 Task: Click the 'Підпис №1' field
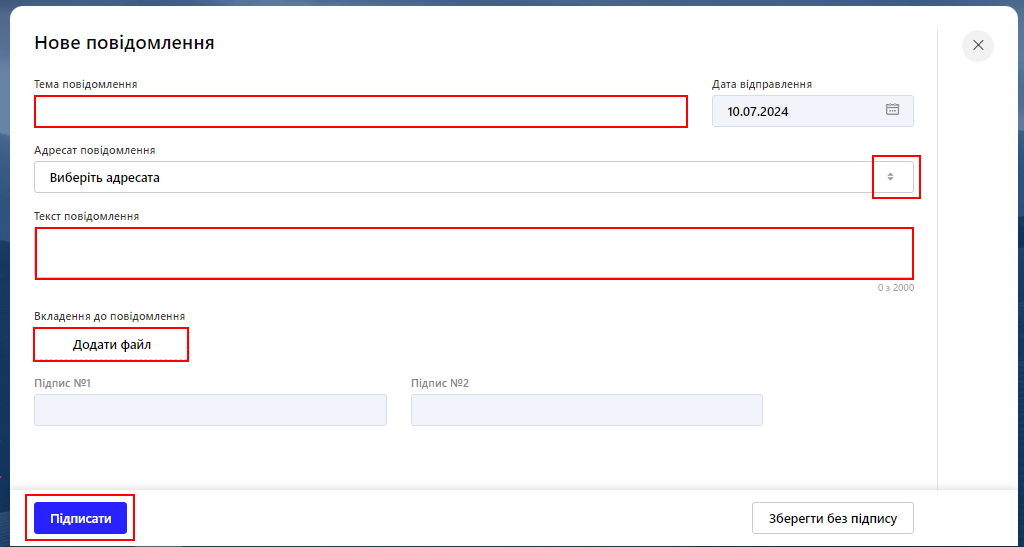pos(210,410)
